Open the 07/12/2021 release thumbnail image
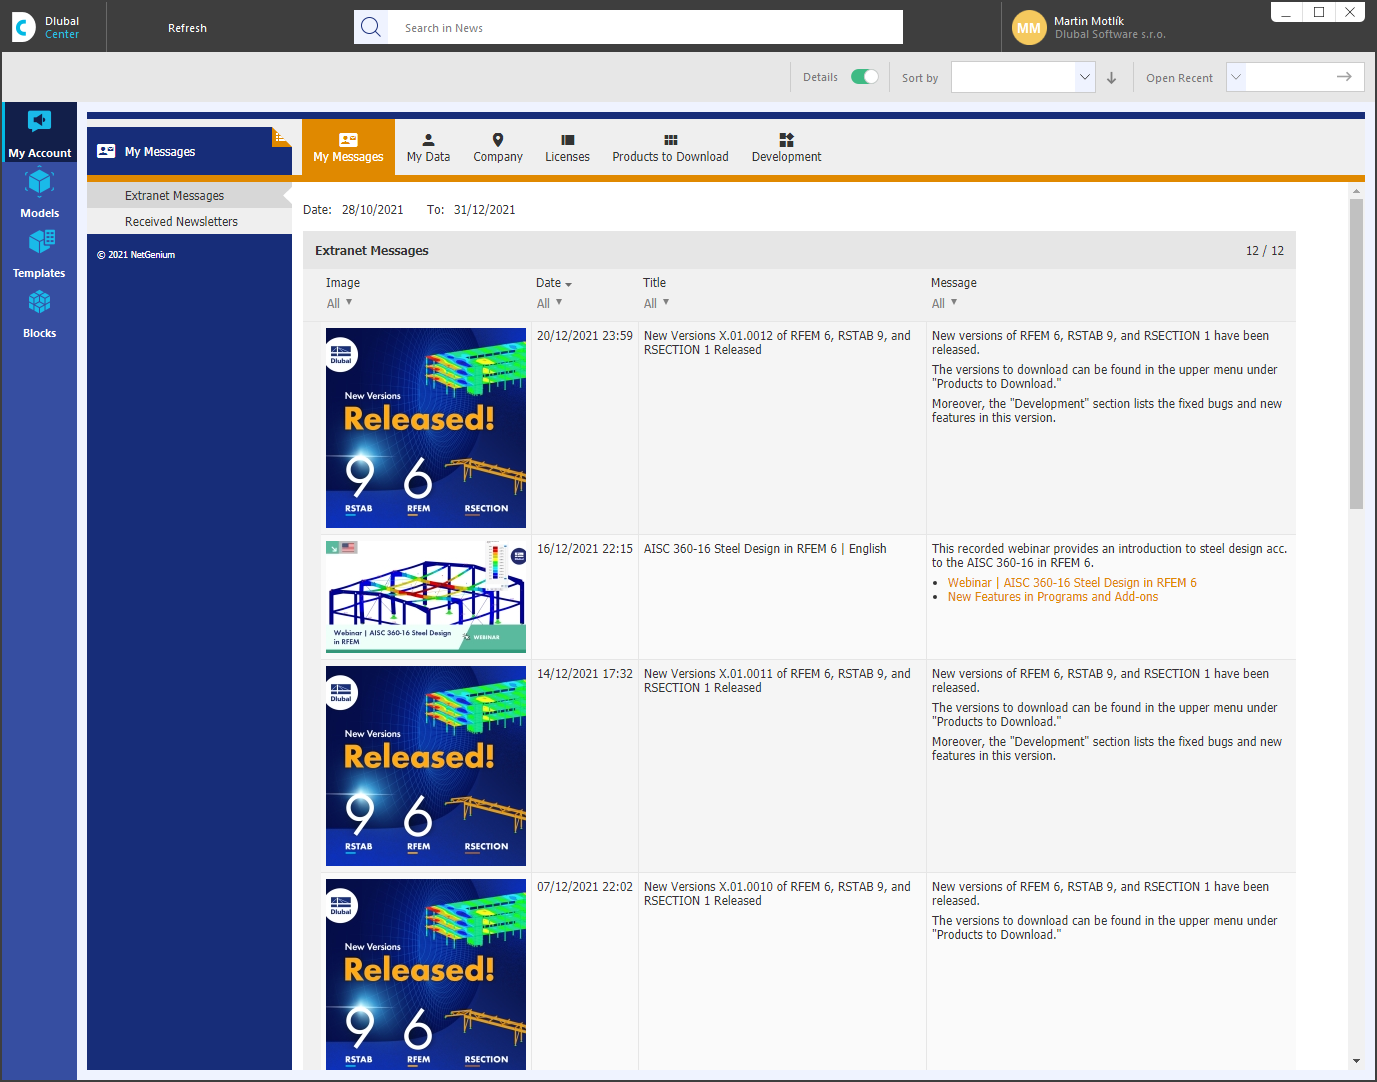This screenshot has height=1082, width=1377. (x=426, y=974)
